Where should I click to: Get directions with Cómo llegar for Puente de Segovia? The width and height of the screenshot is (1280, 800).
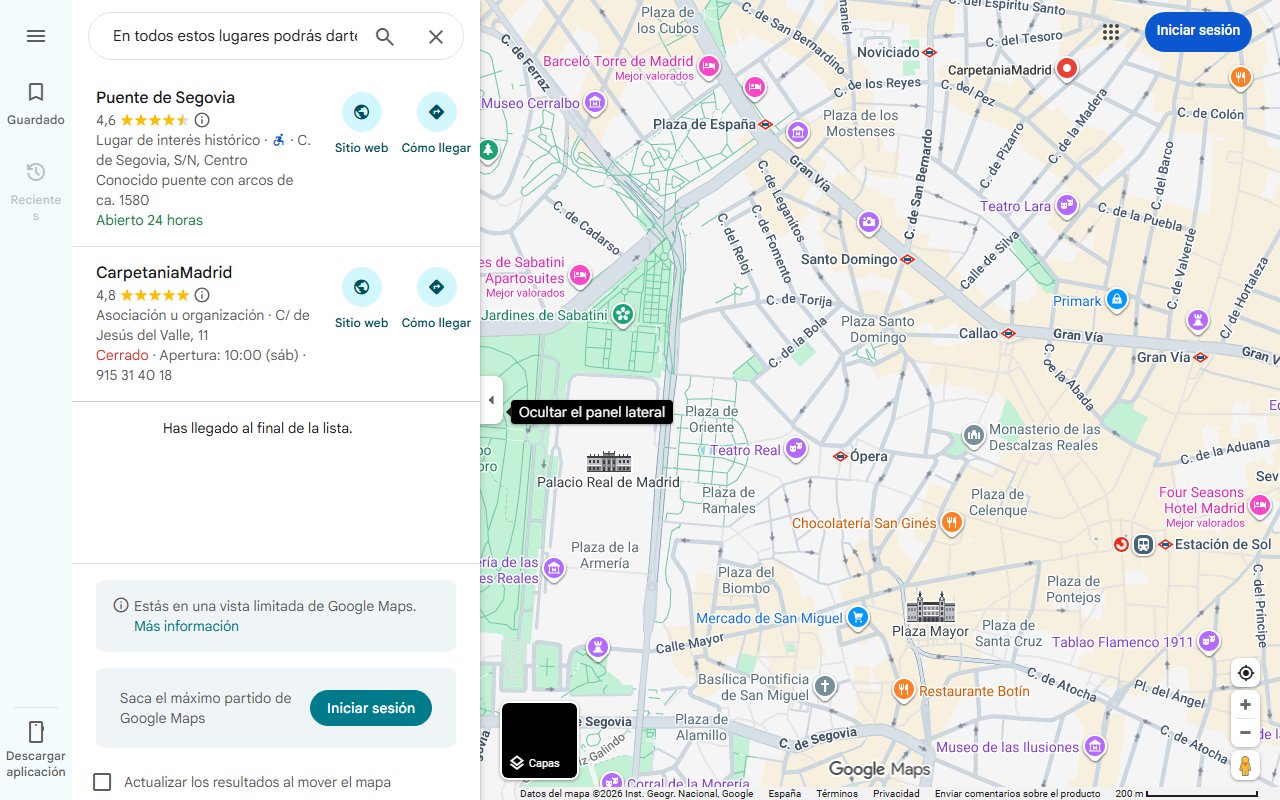point(436,112)
